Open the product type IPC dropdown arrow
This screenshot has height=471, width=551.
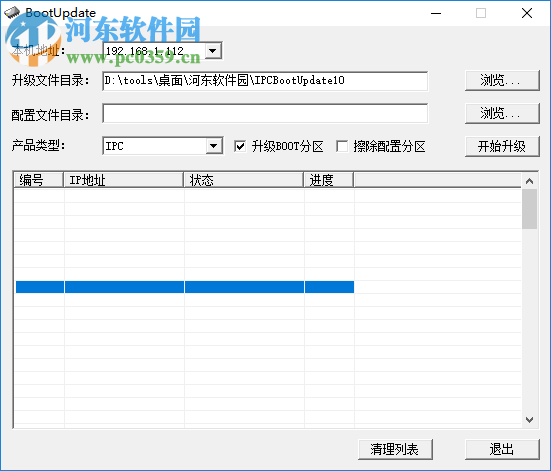pyautogui.click(x=214, y=146)
